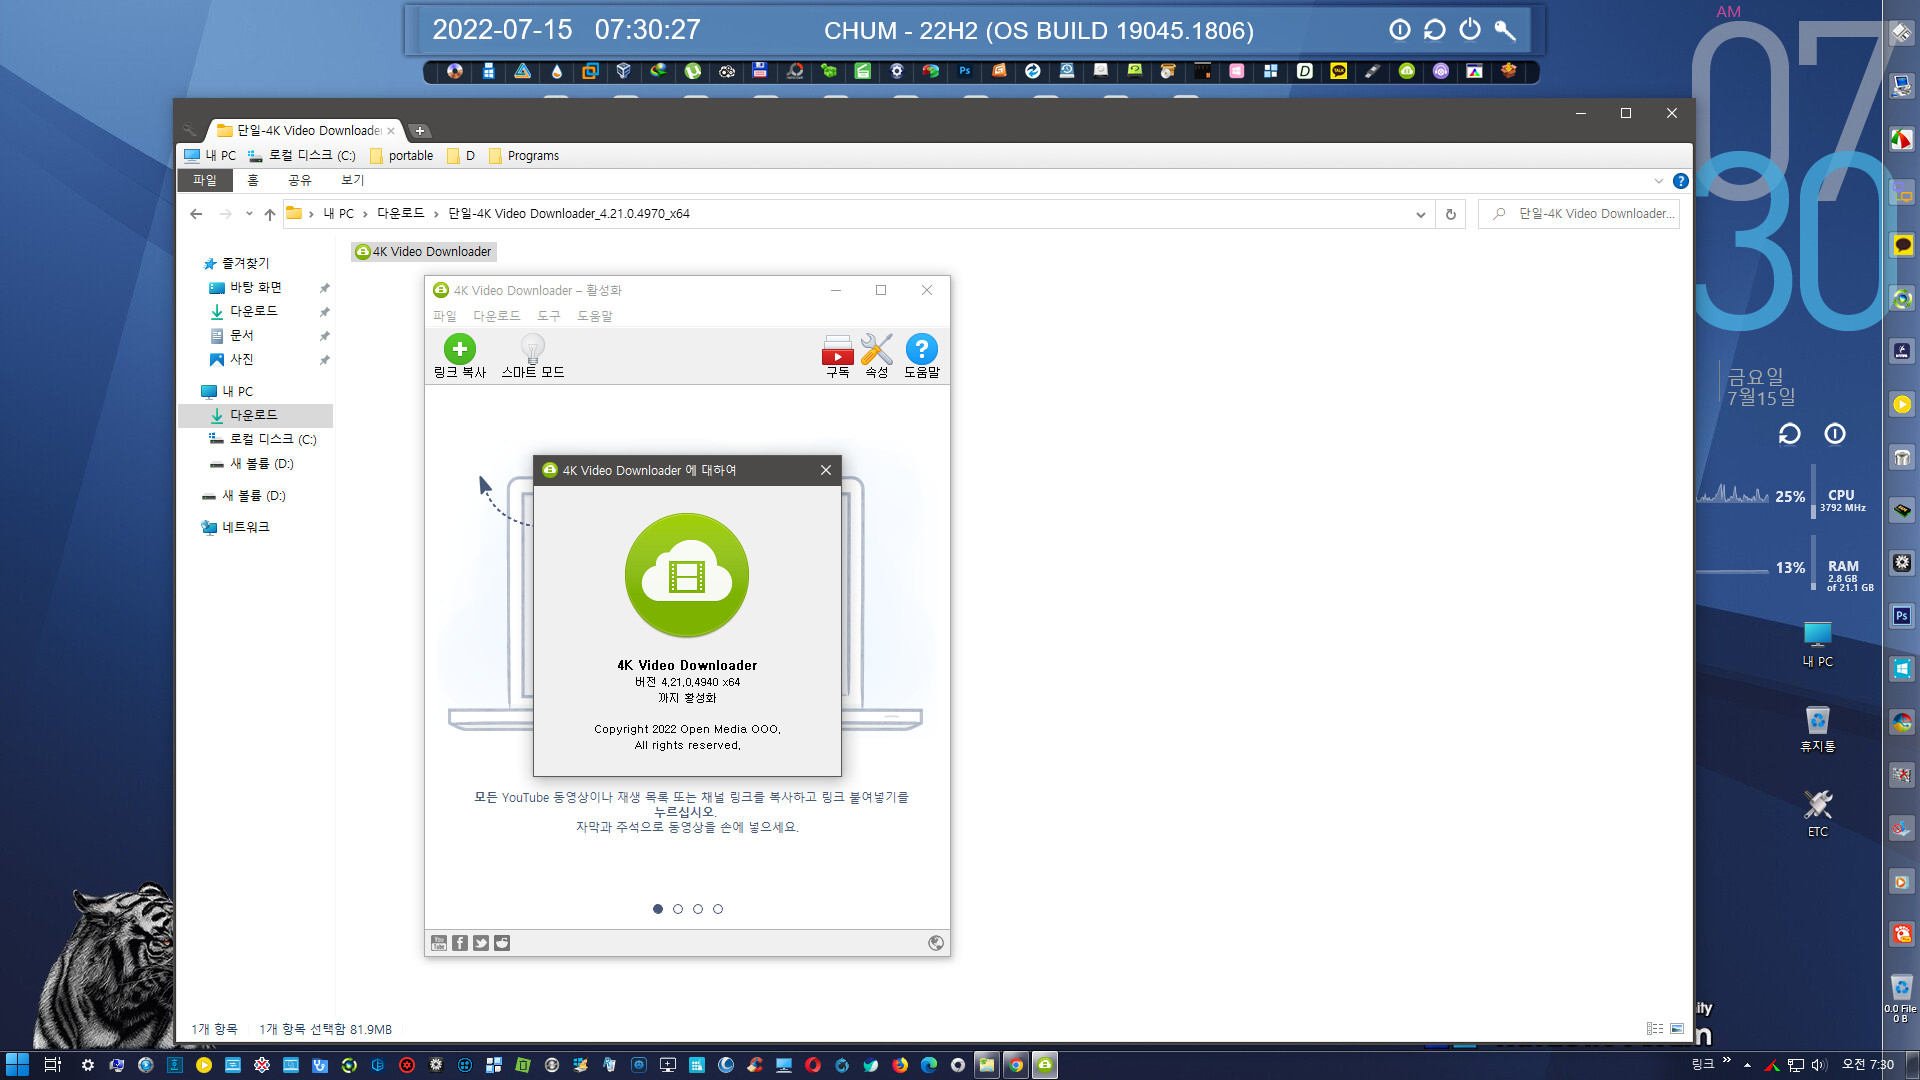Toggle Smart Mode (스마트 모드) lightbulb
Image resolution: width=1920 pixels, height=1080 pixels.
click(532, 356)
